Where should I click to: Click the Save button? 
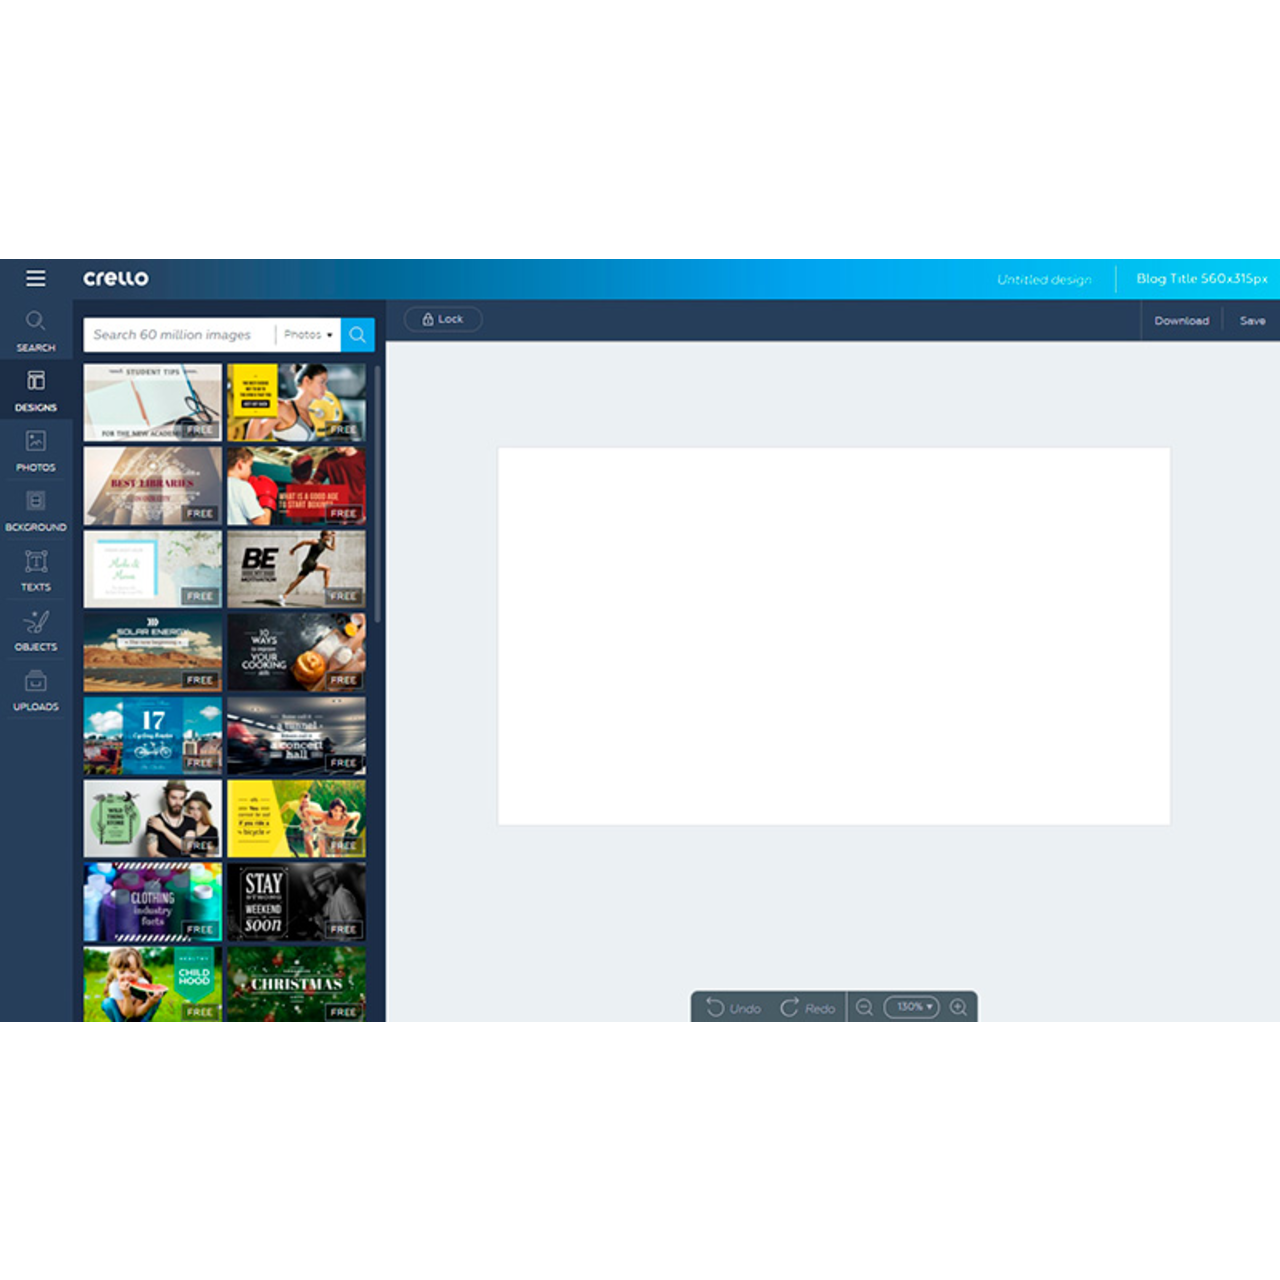(x=1252, y=320)
